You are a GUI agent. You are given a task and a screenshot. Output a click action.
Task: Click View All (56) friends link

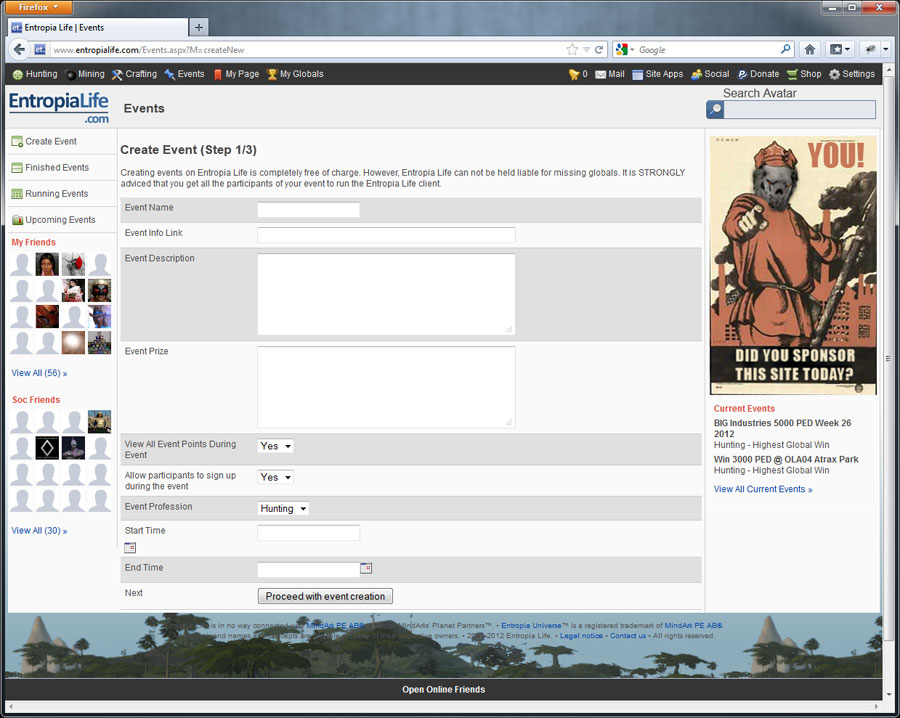(x=39, y=373)
